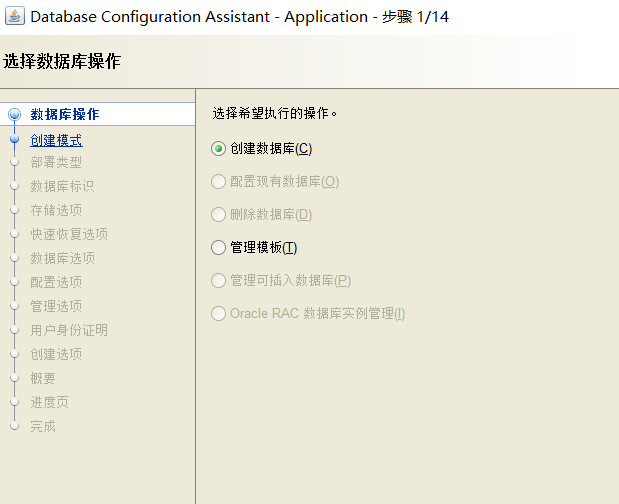Open the 创建模式 step link
619x504 pixels.
tap(56, 140)
